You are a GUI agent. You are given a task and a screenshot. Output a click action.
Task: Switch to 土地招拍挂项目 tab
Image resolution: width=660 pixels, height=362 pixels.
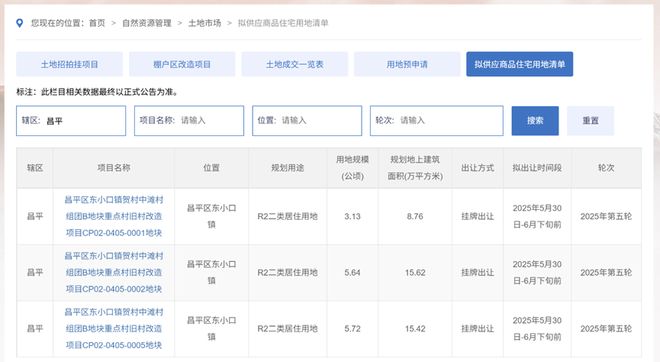[69, 64]
